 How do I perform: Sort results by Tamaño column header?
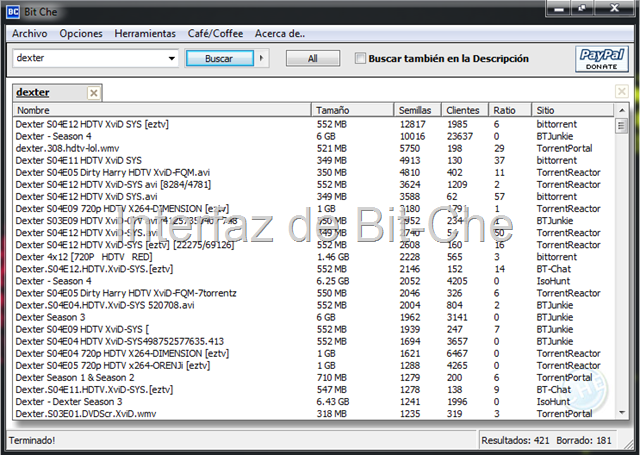352,110
